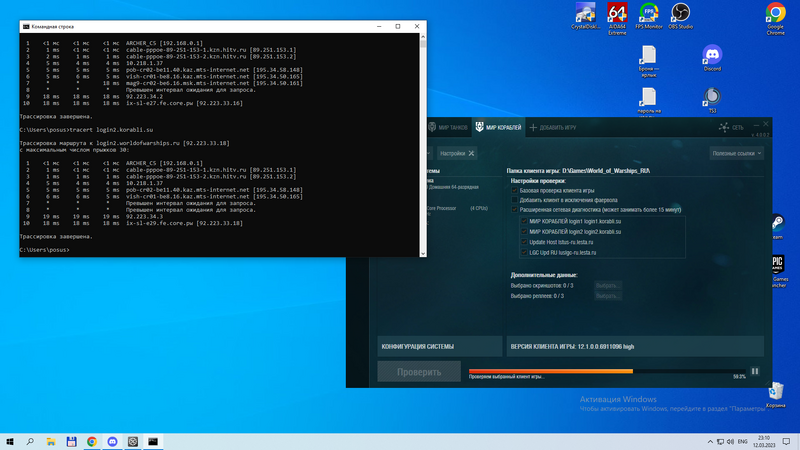Open CrystalDisk shortcut on the desktop
The image size is (800, 450).
coord(585,16)
